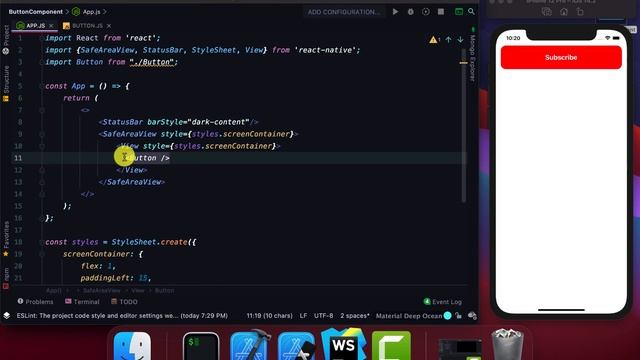Close the BUTTON.JS tab

coord(109,26)
